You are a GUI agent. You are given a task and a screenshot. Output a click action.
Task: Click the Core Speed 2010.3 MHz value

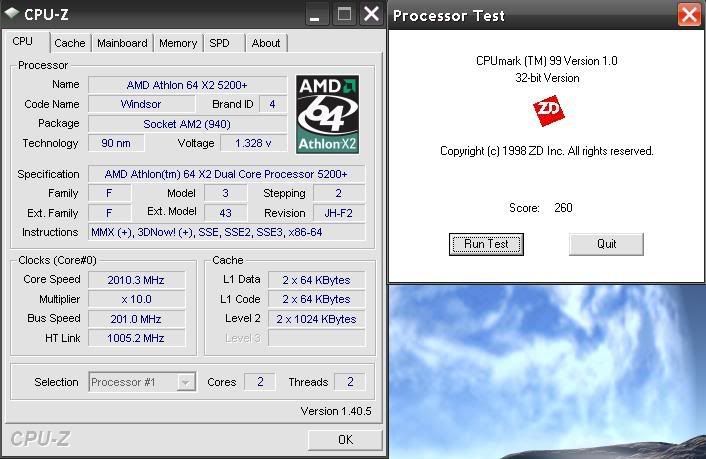pos(136,280)
